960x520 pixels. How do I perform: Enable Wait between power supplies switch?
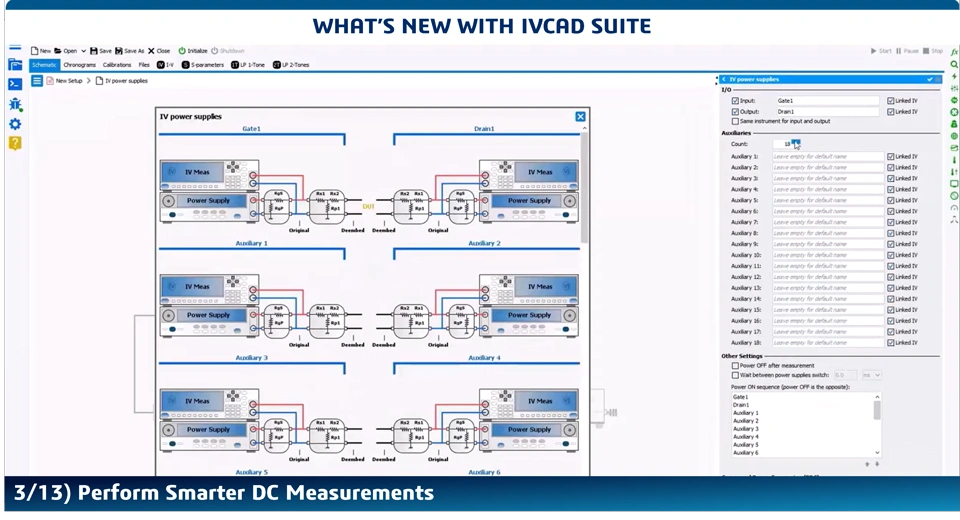(x=735, y=375)
